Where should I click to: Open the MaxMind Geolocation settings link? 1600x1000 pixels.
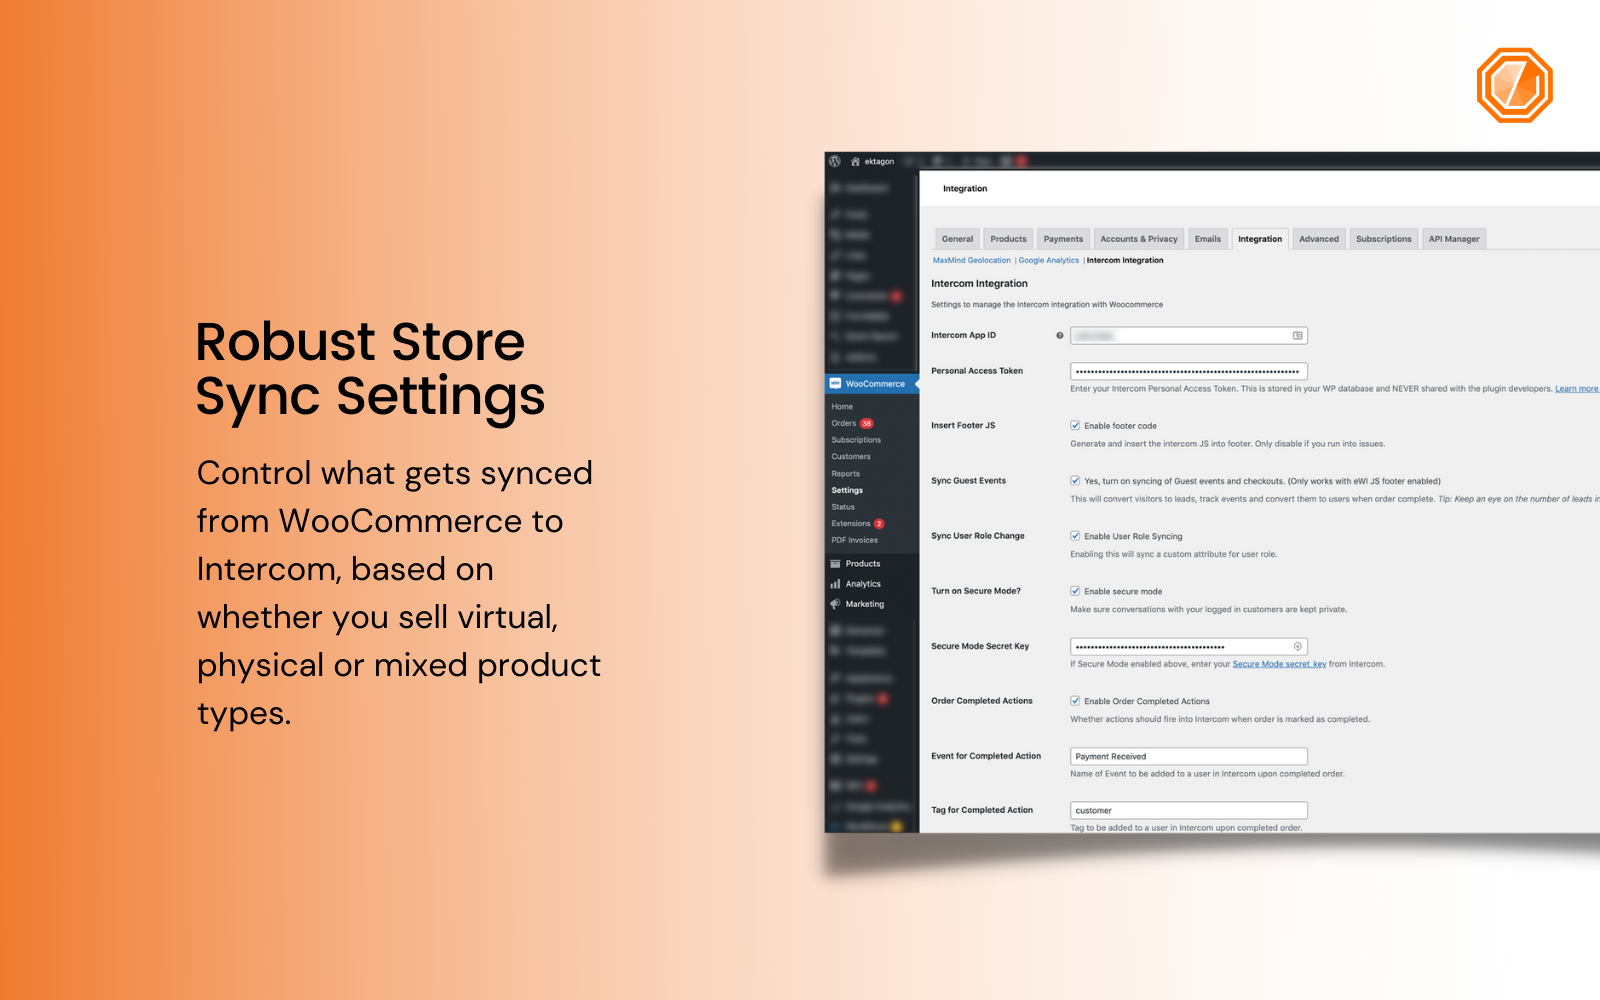pos(970,260)
